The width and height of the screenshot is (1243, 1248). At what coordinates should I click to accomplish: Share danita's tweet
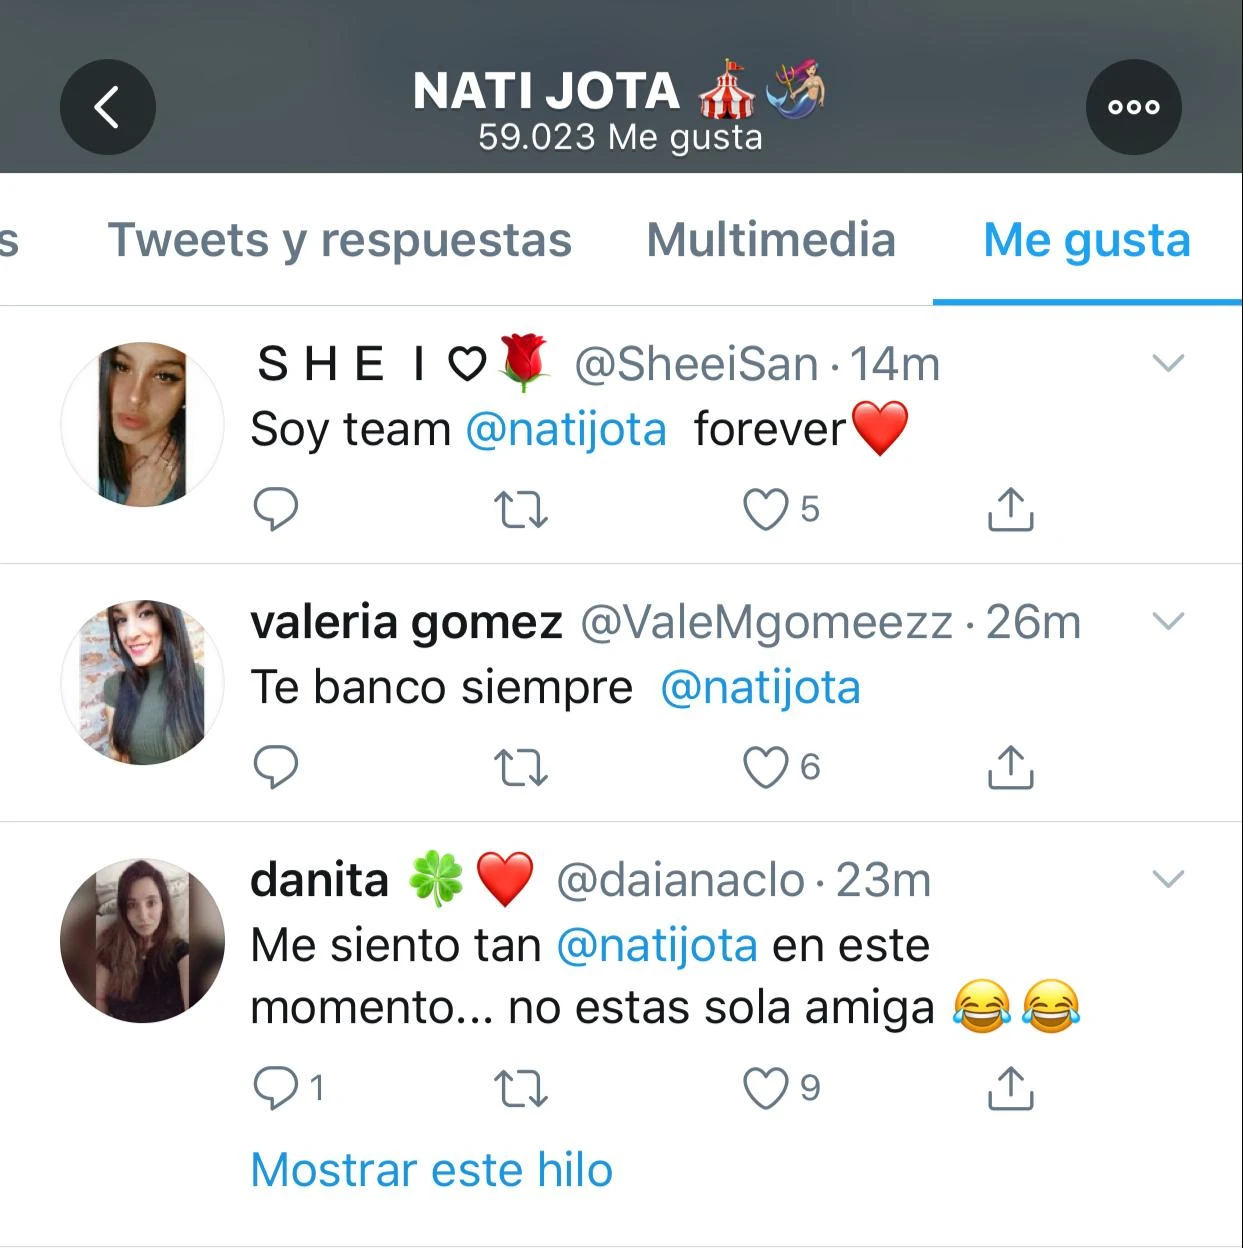point(1010,1088)
